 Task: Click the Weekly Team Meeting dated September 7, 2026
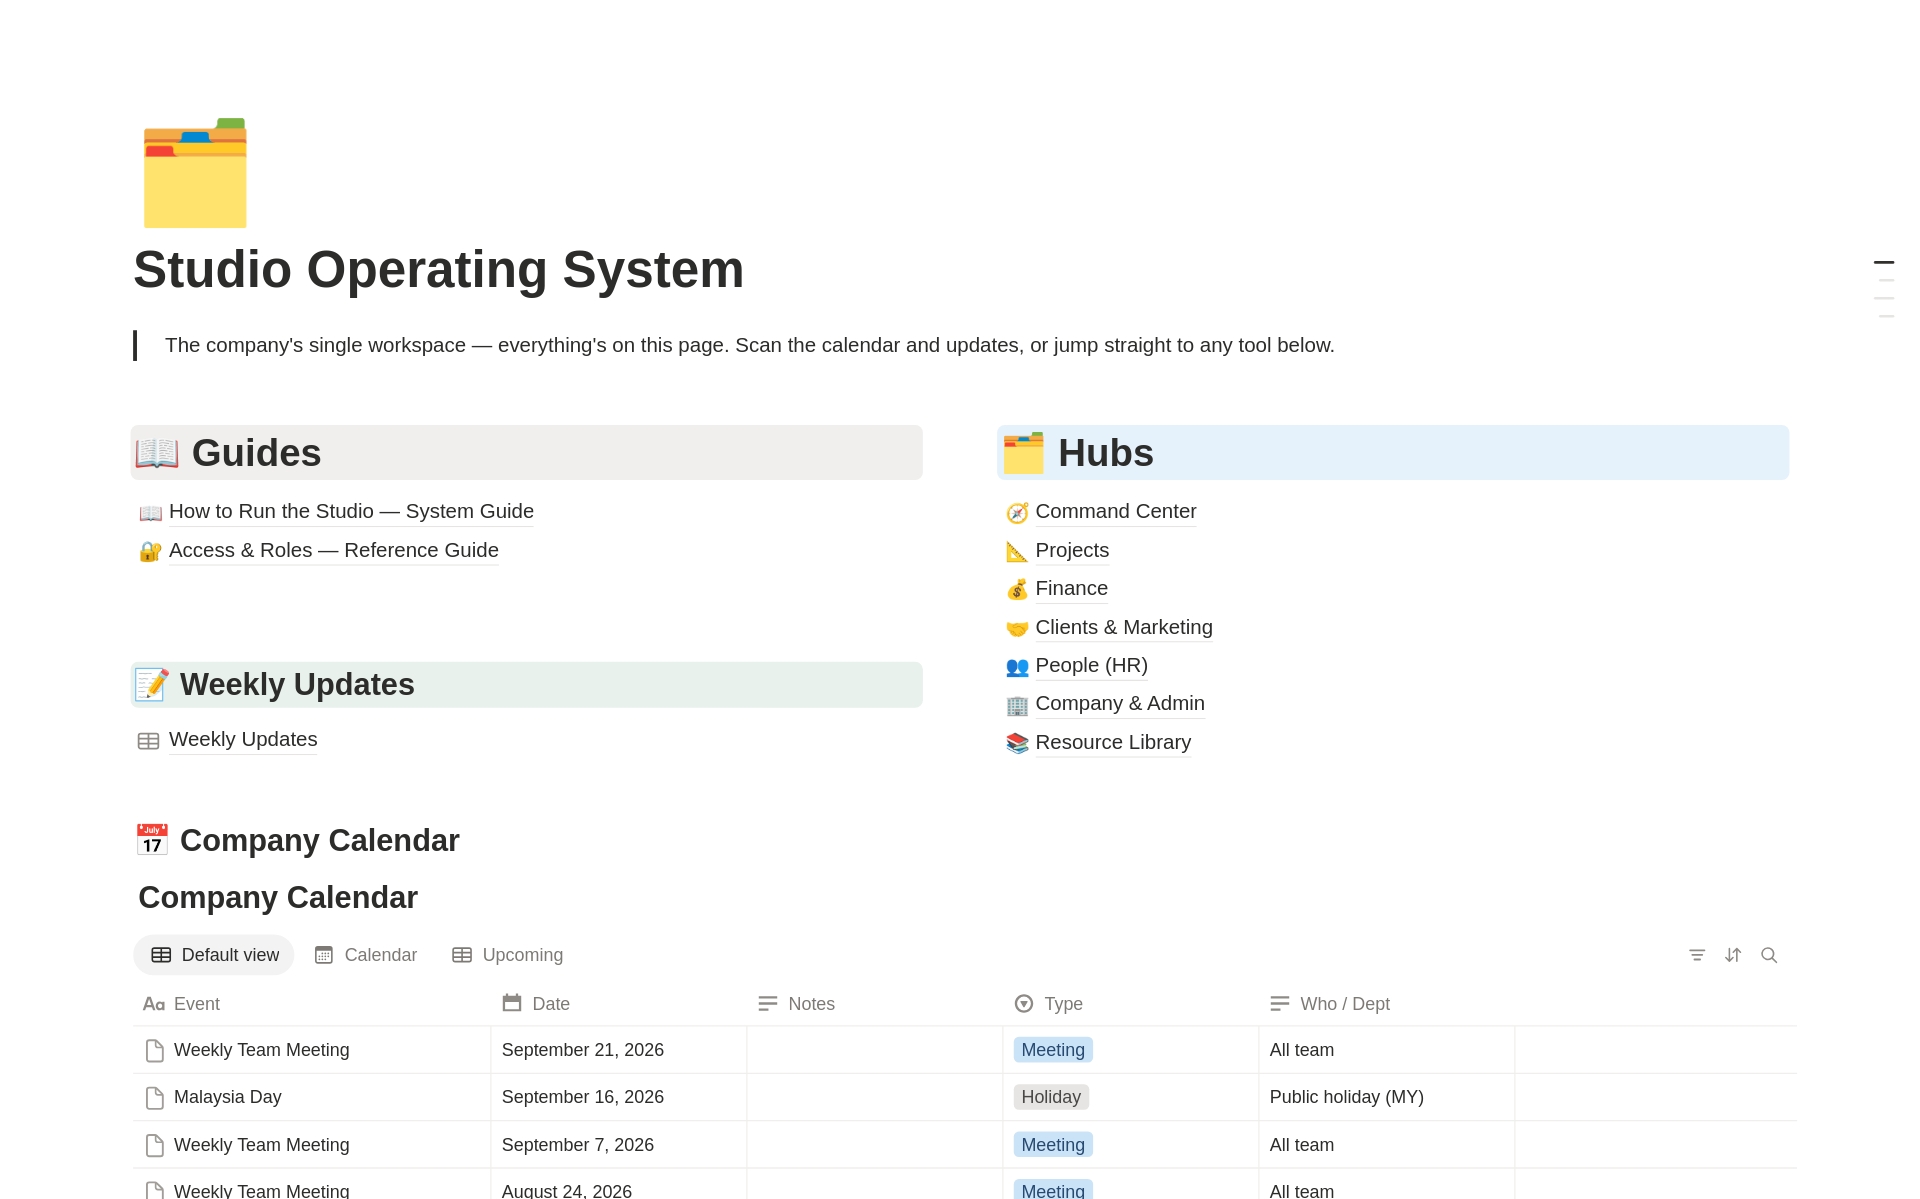coord(261,1145)
